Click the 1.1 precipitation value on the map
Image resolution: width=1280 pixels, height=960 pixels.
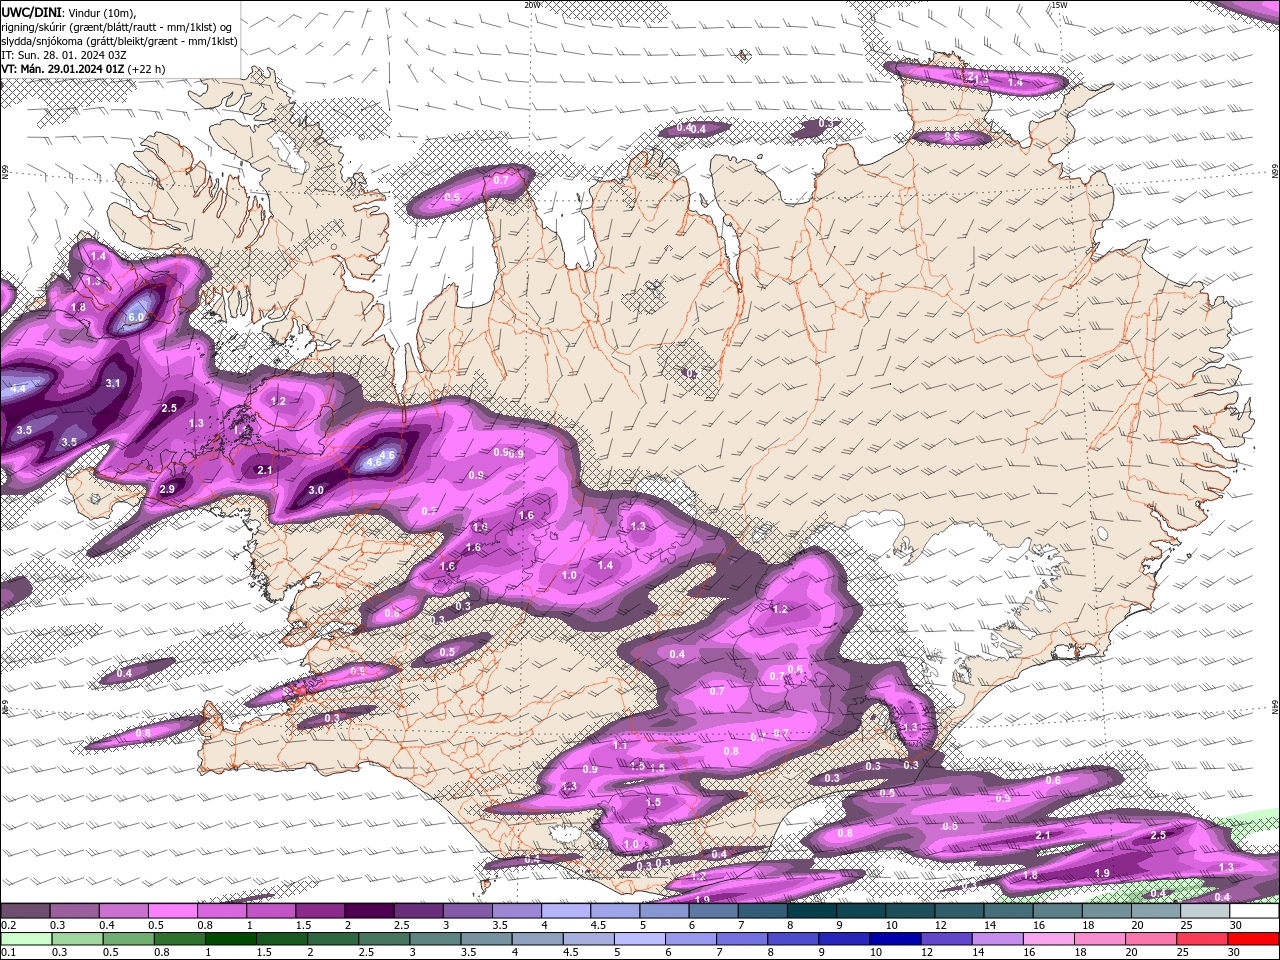[620, 745]
